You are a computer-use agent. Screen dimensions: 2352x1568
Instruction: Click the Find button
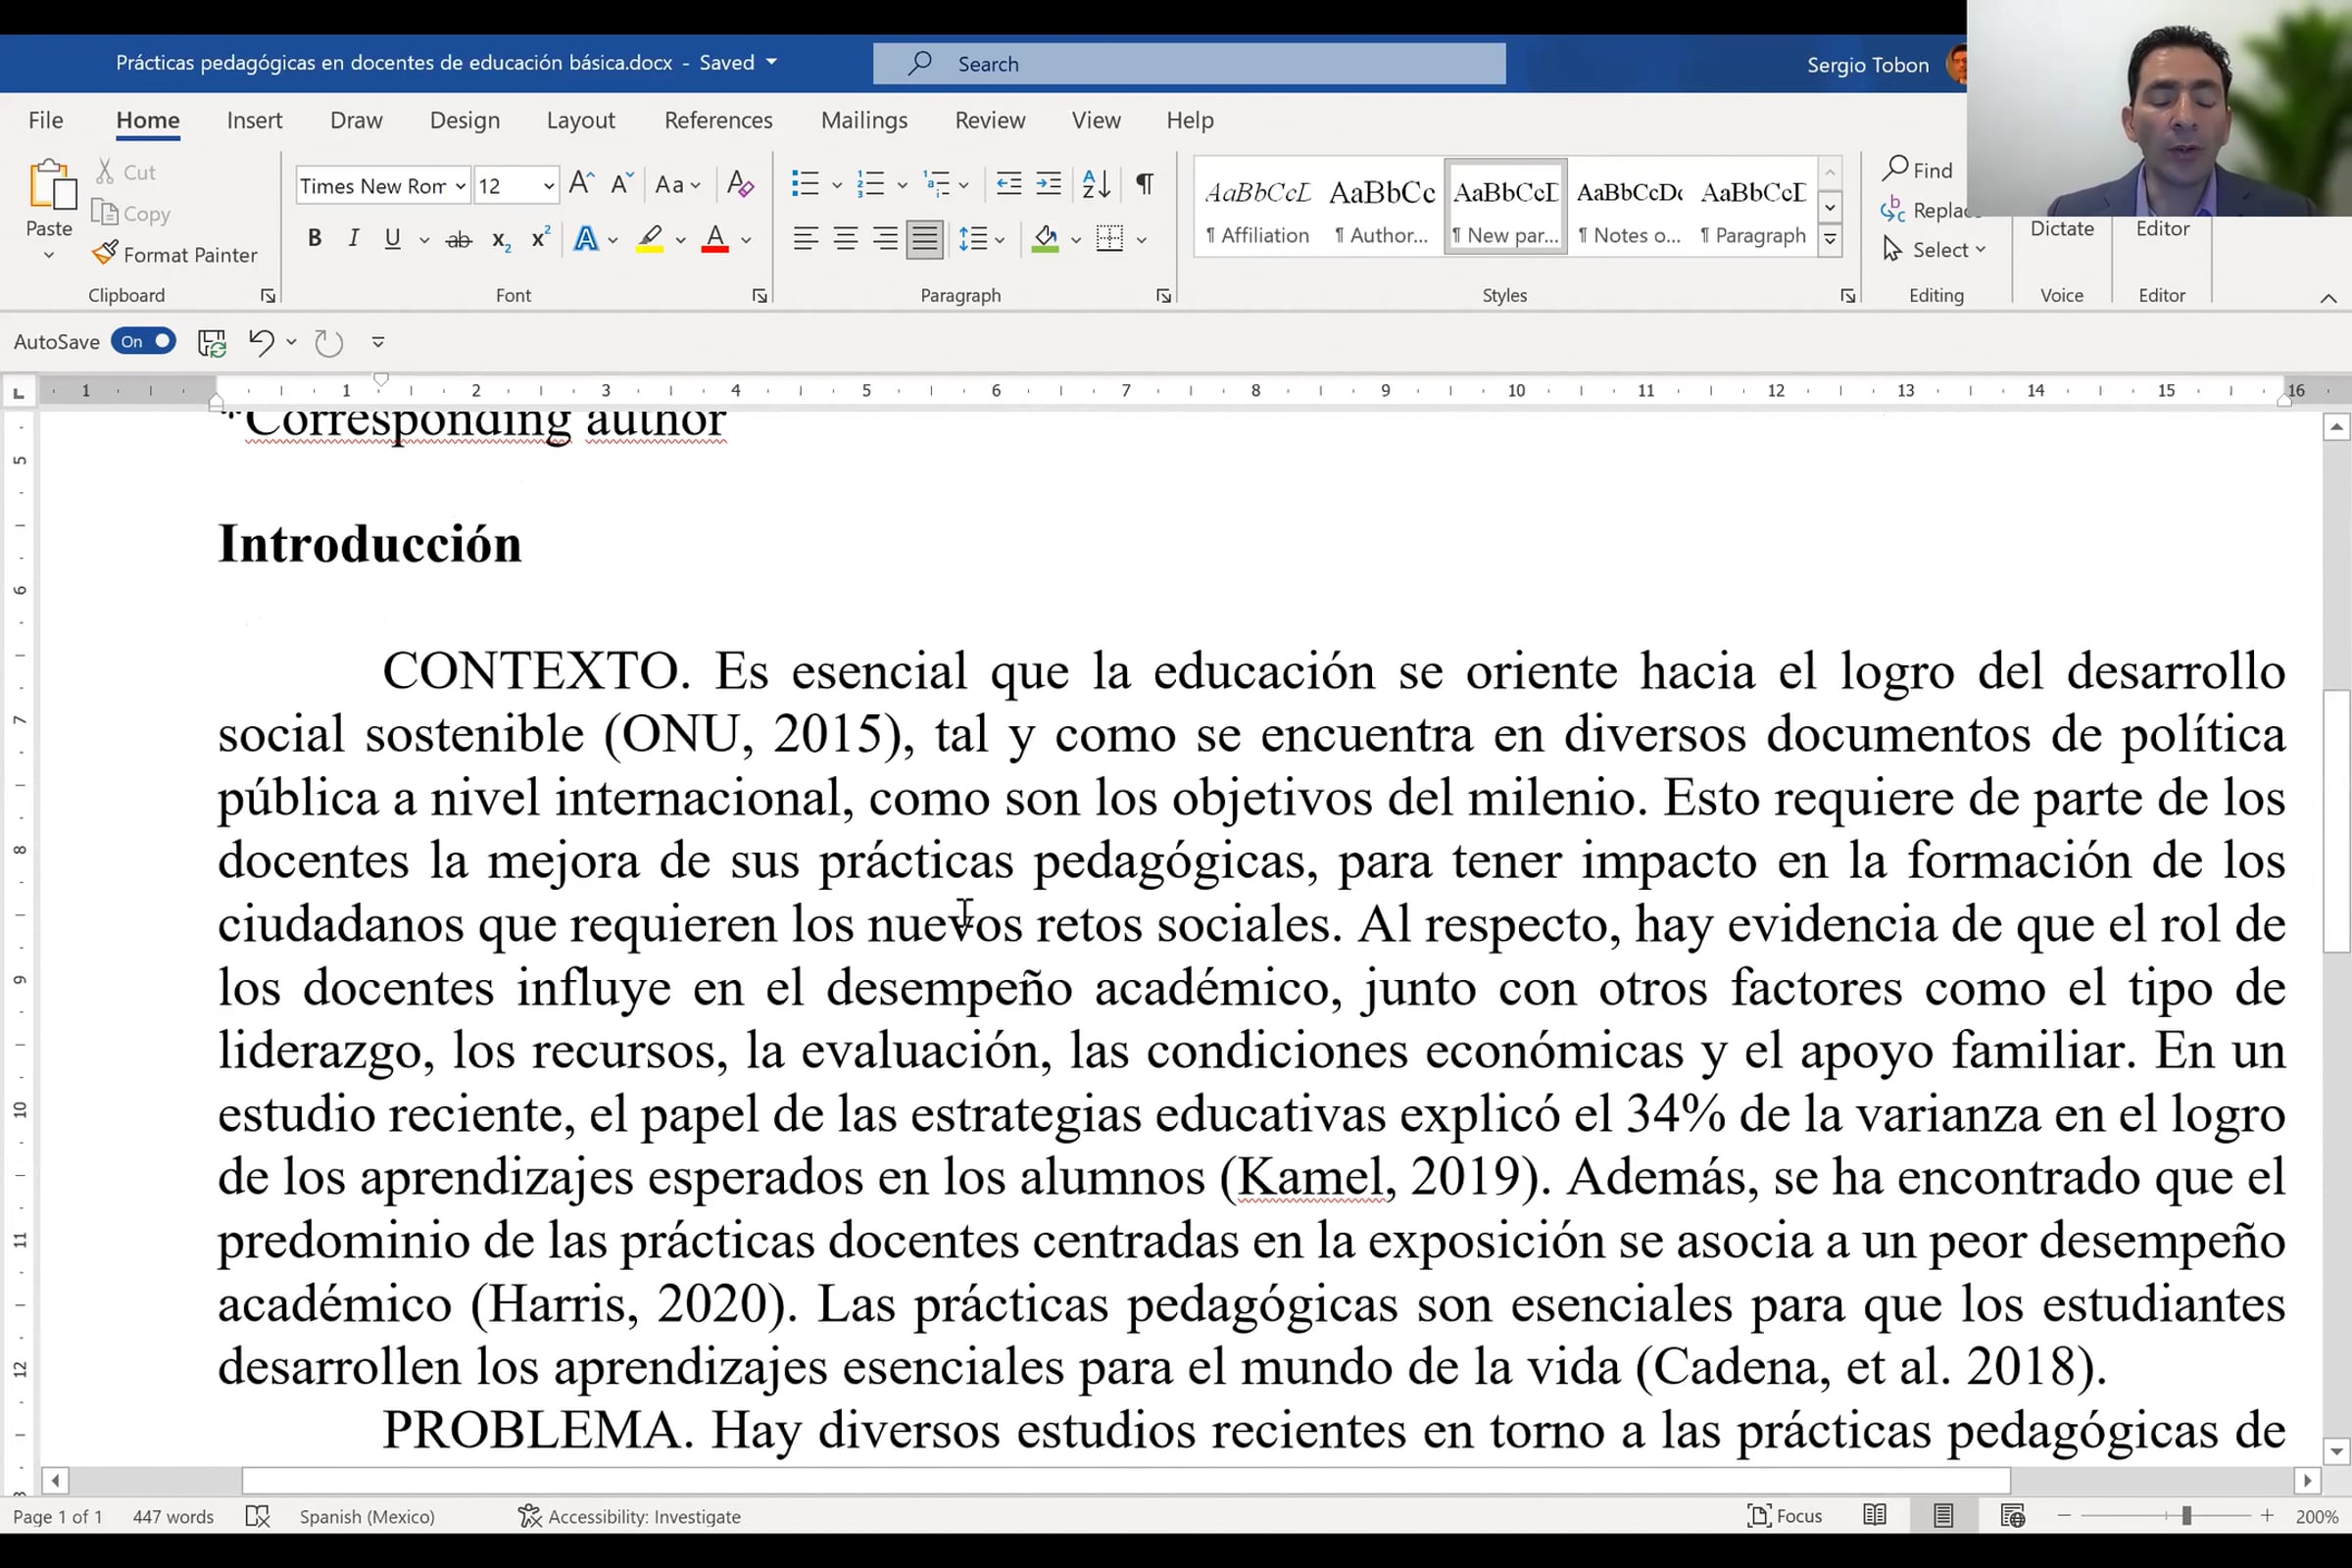[1917, 170]
